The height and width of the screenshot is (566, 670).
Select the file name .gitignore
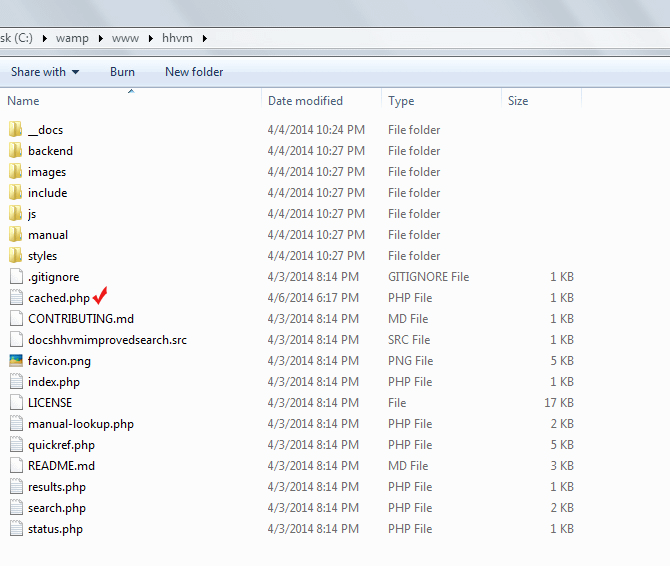click(53, 277)
